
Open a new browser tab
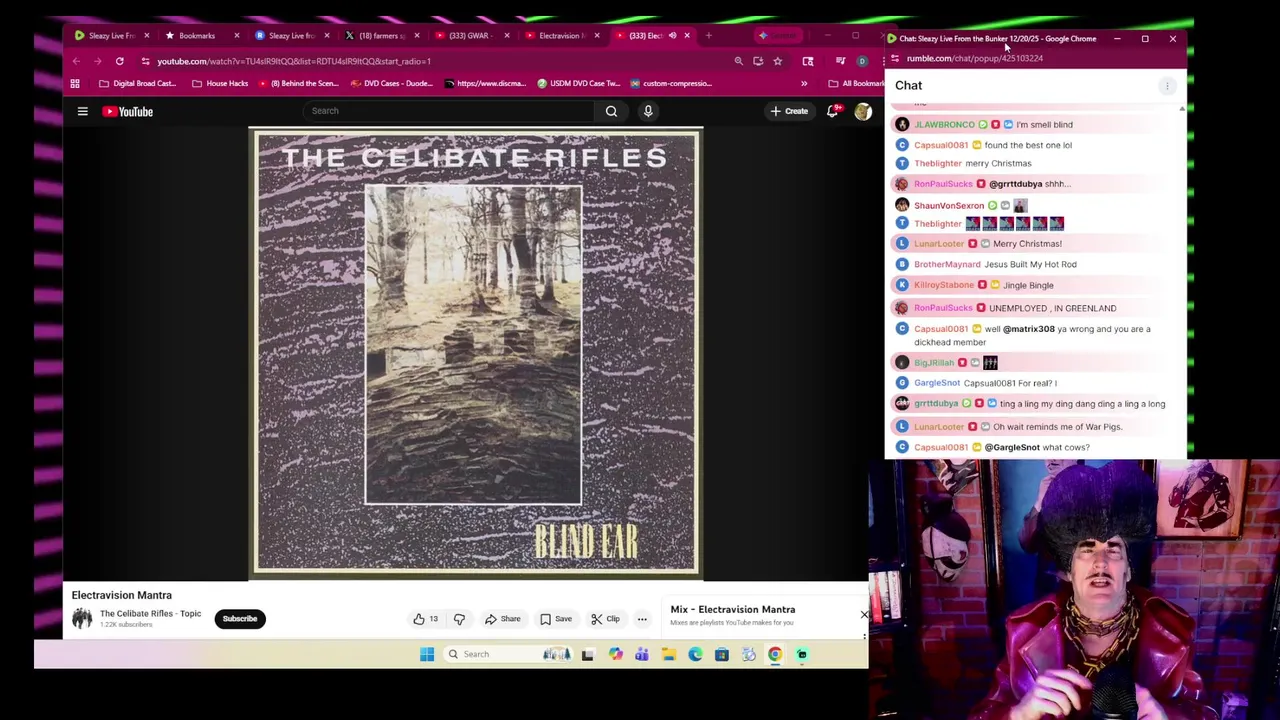(x=709, y=36)
